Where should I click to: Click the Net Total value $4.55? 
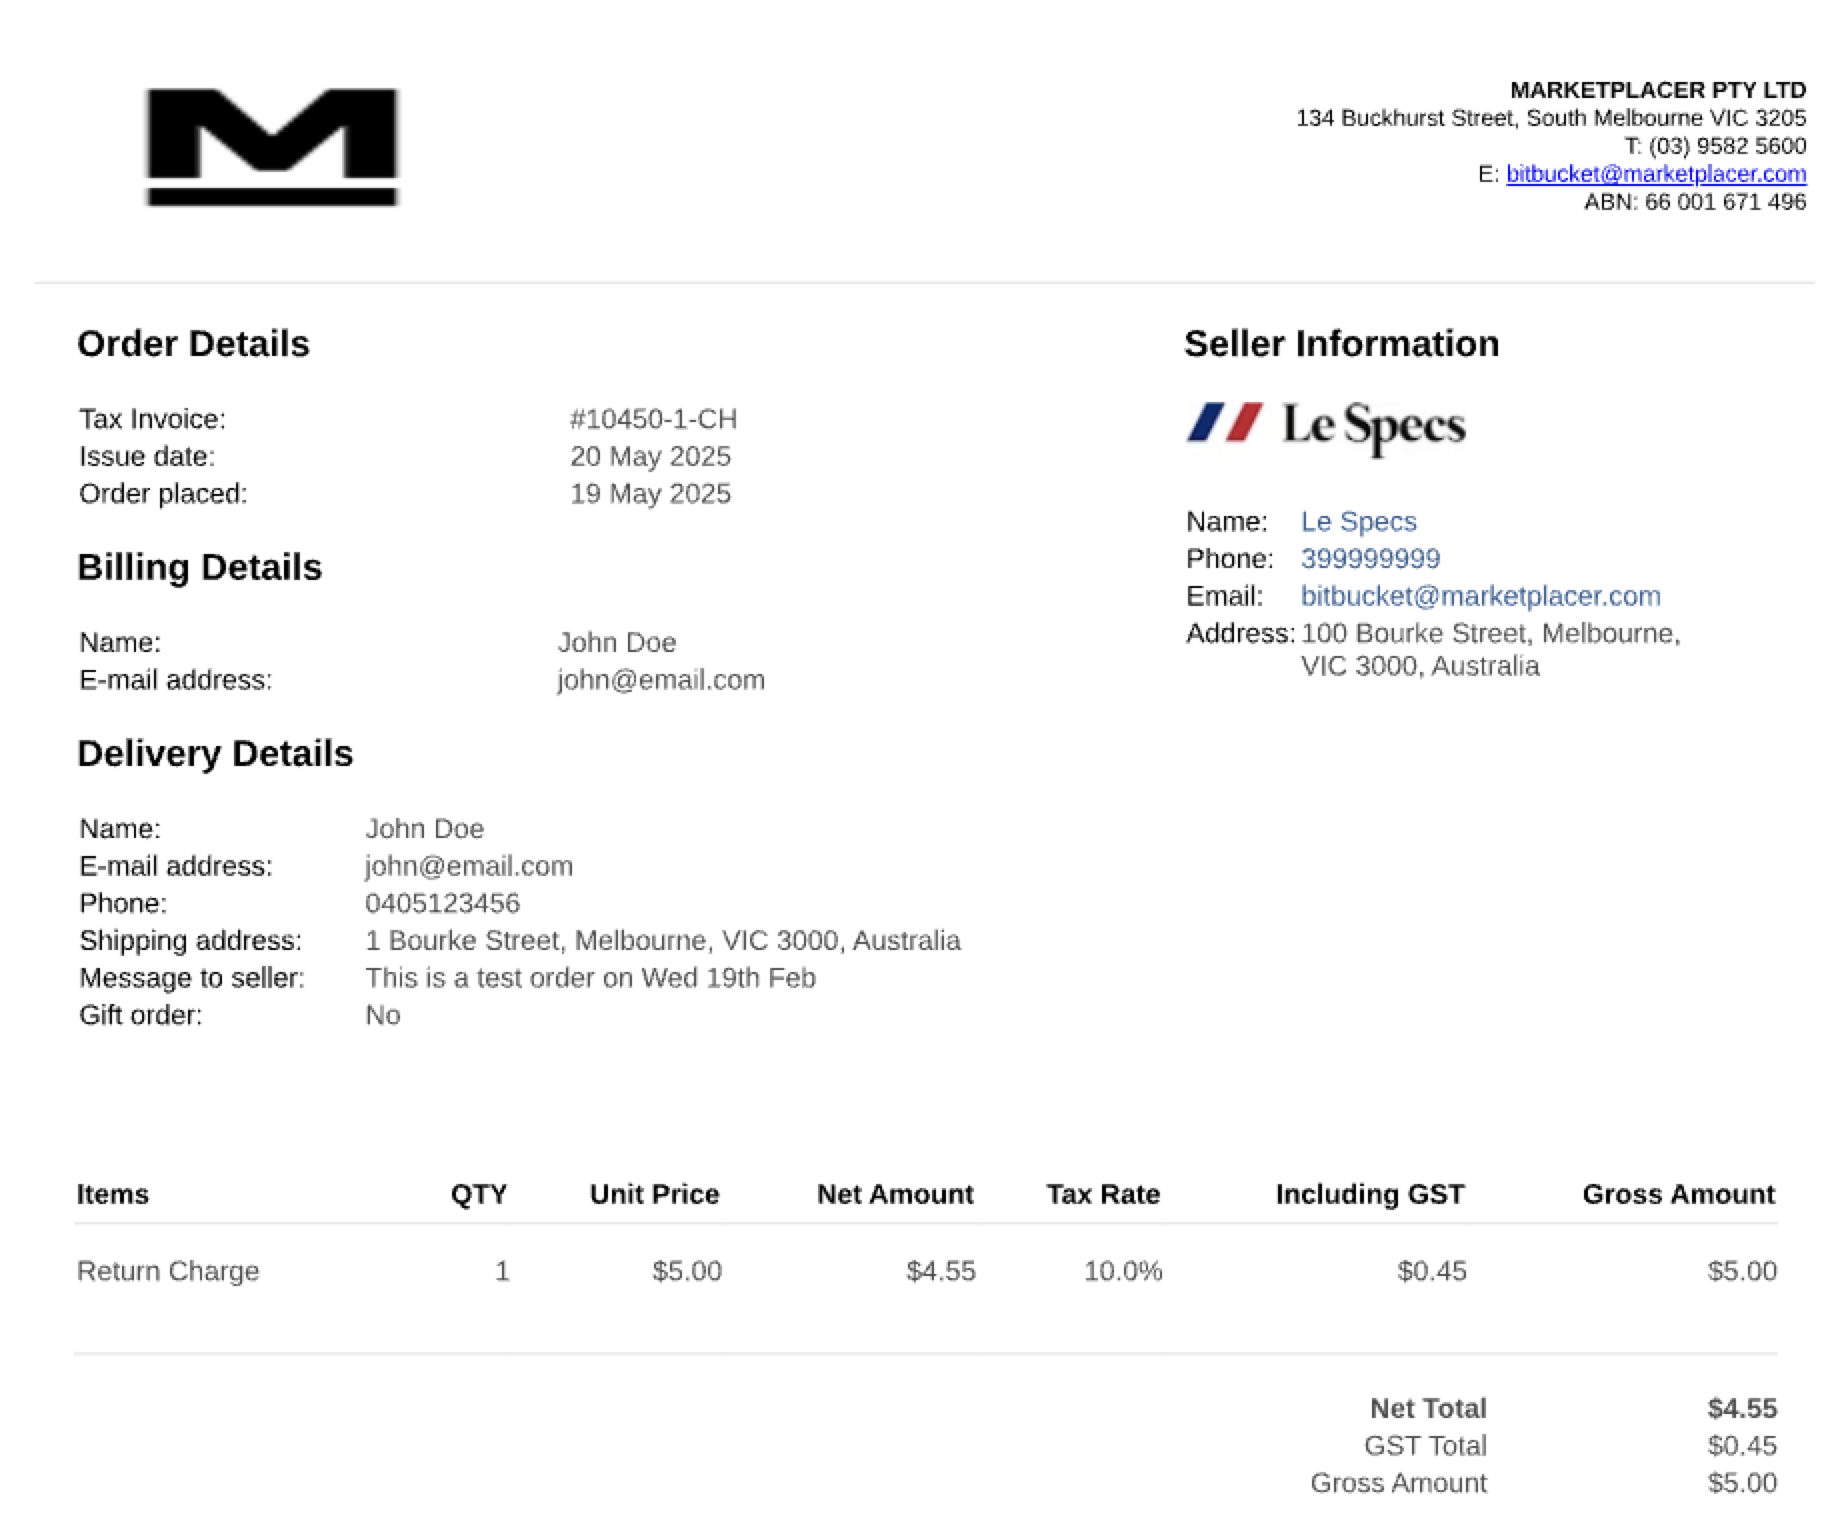[x=1742, y=1408]
